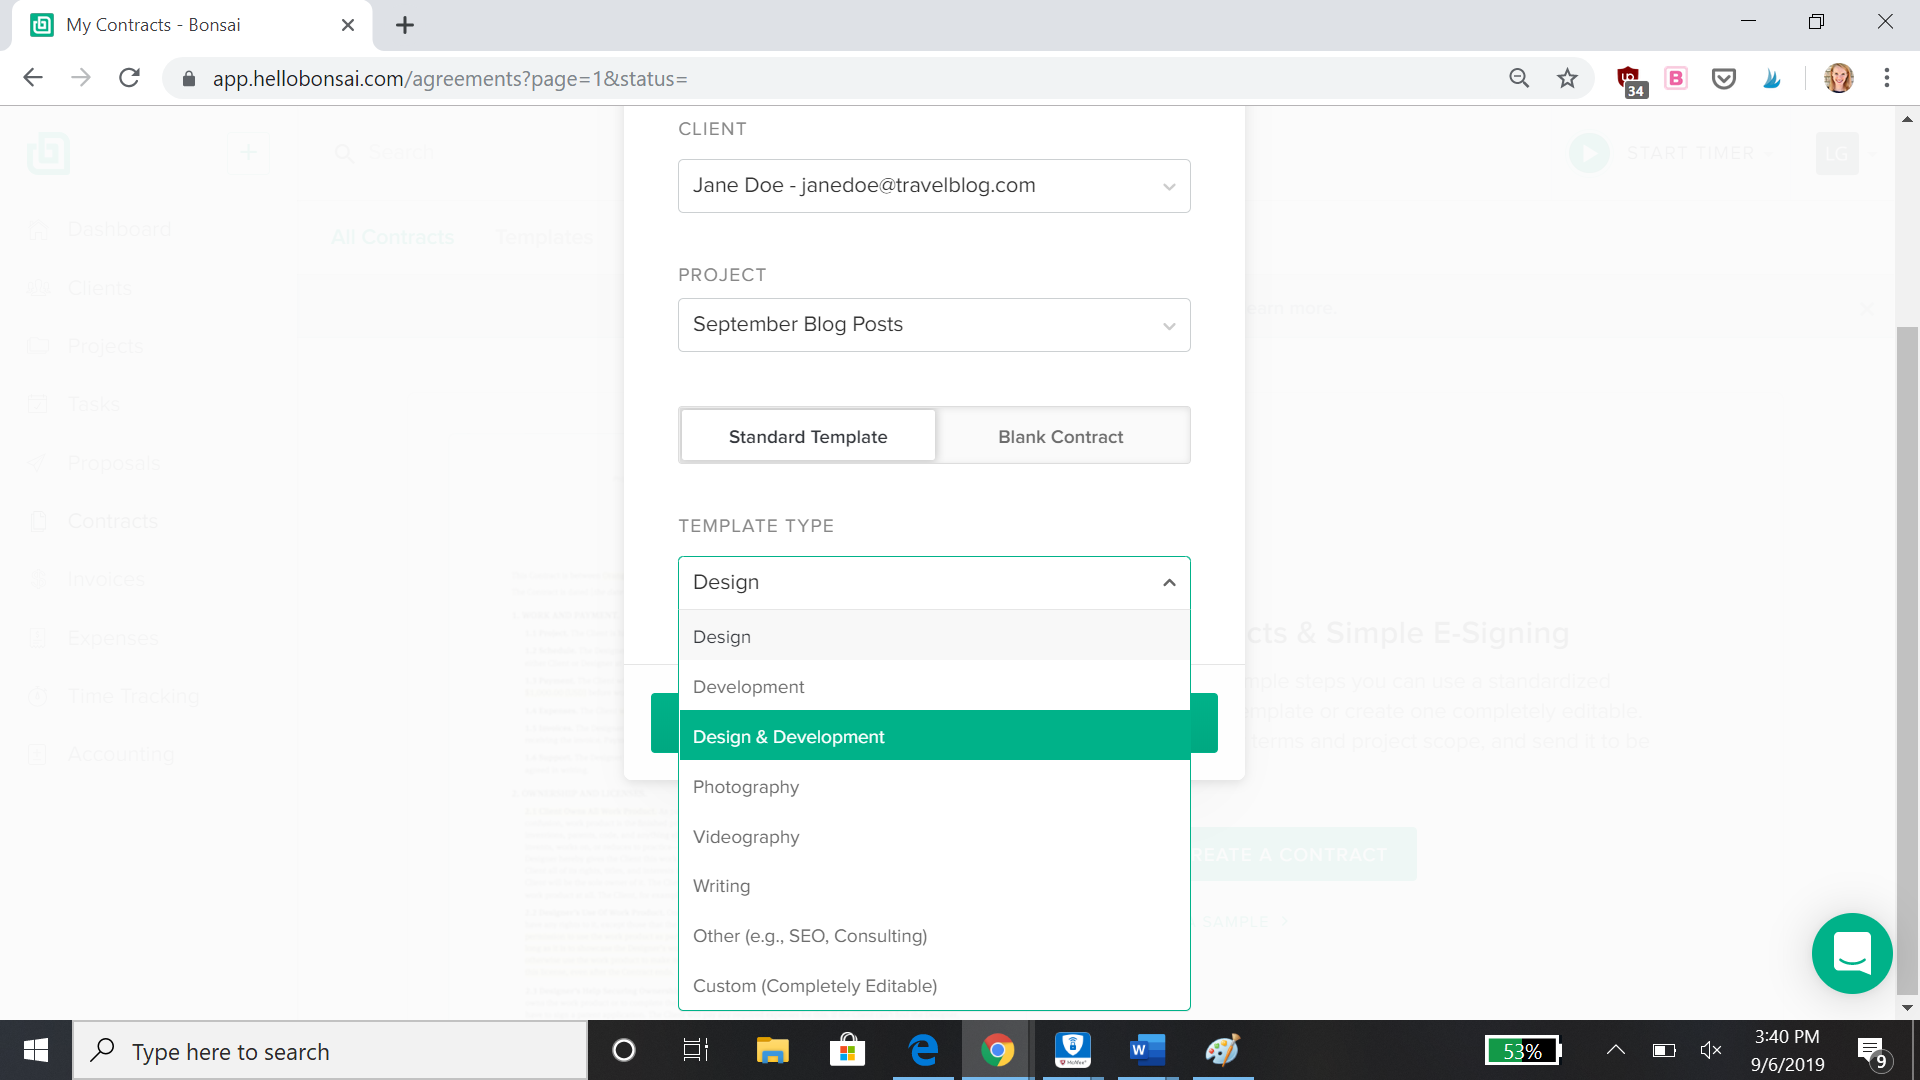The width and height of the screenshot is (1920, 1080).
Task: Click the padlock site info icon
Action: click(x=189, y=79)
